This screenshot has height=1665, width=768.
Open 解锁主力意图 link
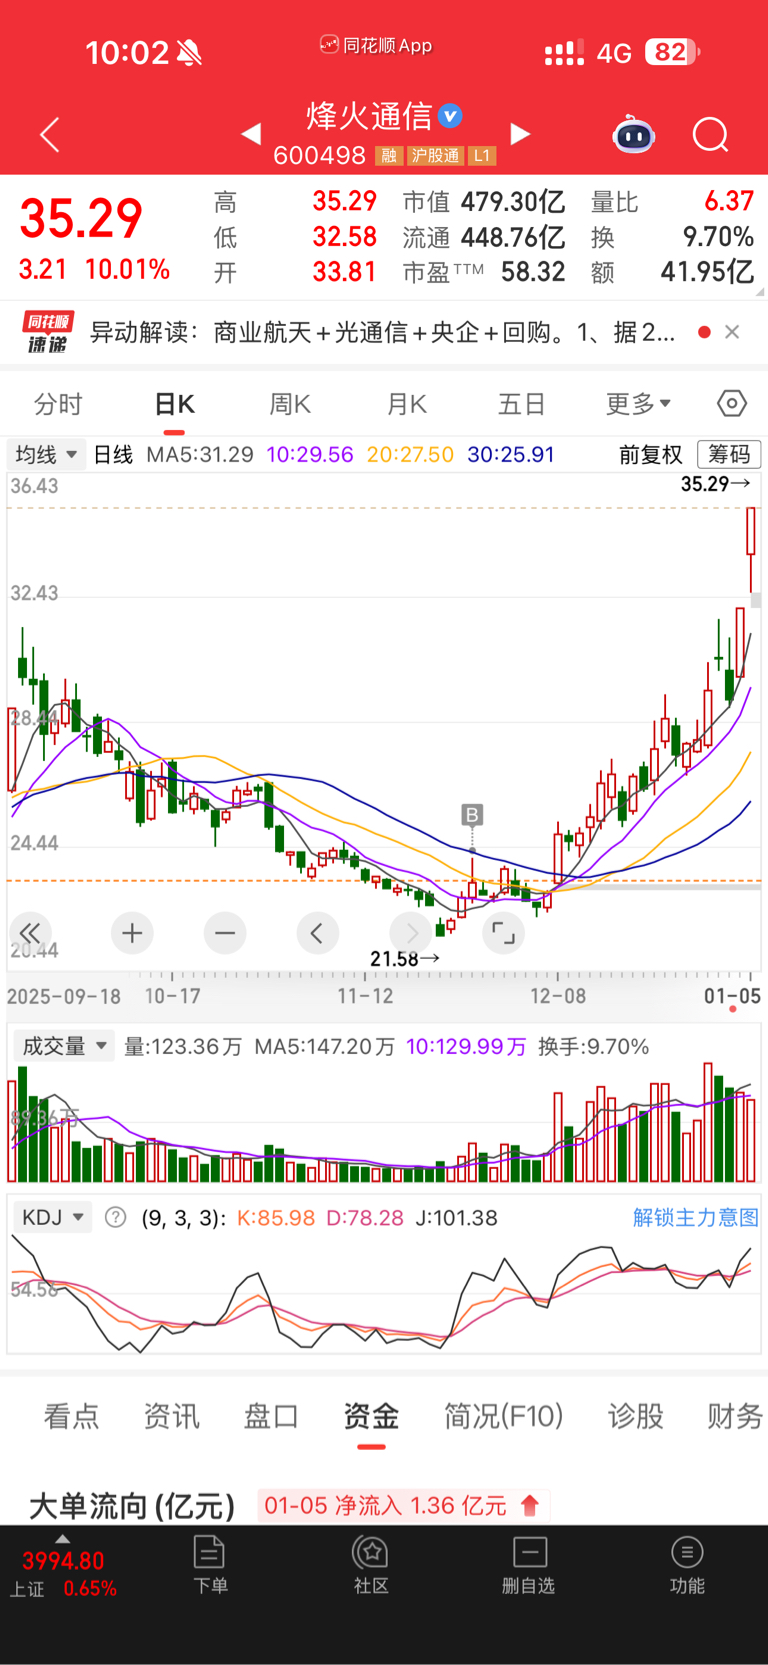[695, 1218]
